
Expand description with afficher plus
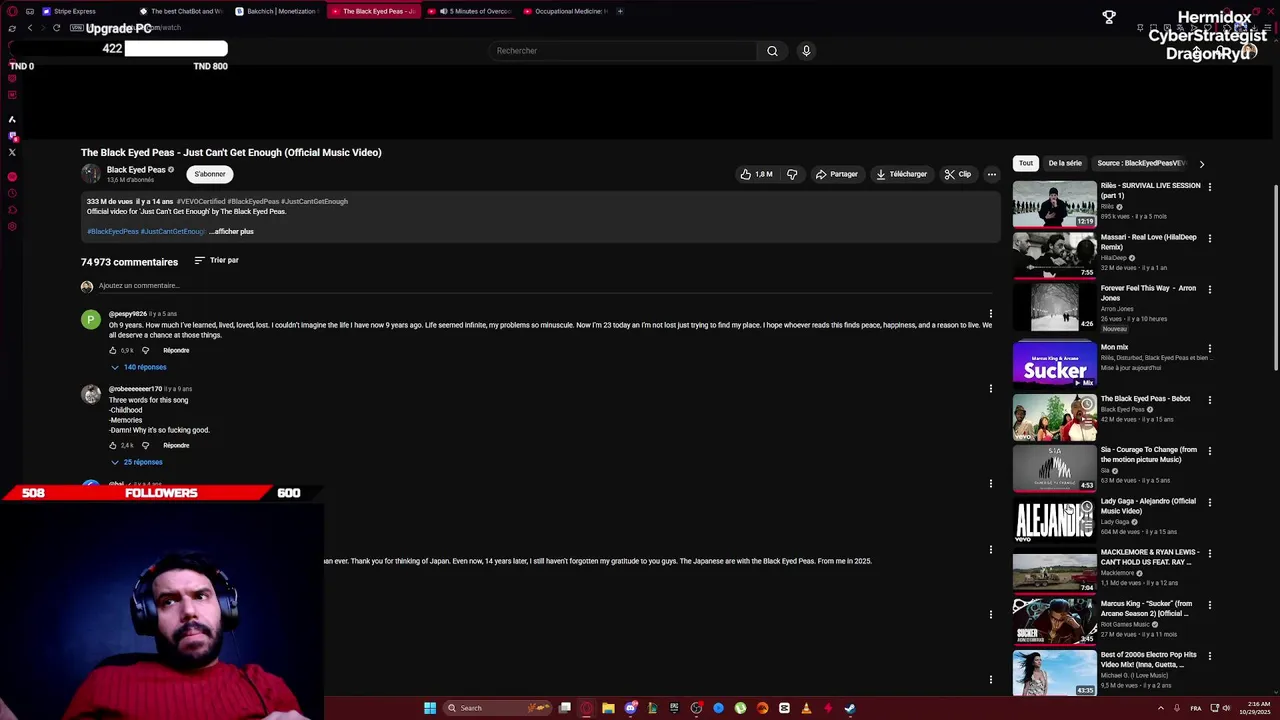pos(231,232)
